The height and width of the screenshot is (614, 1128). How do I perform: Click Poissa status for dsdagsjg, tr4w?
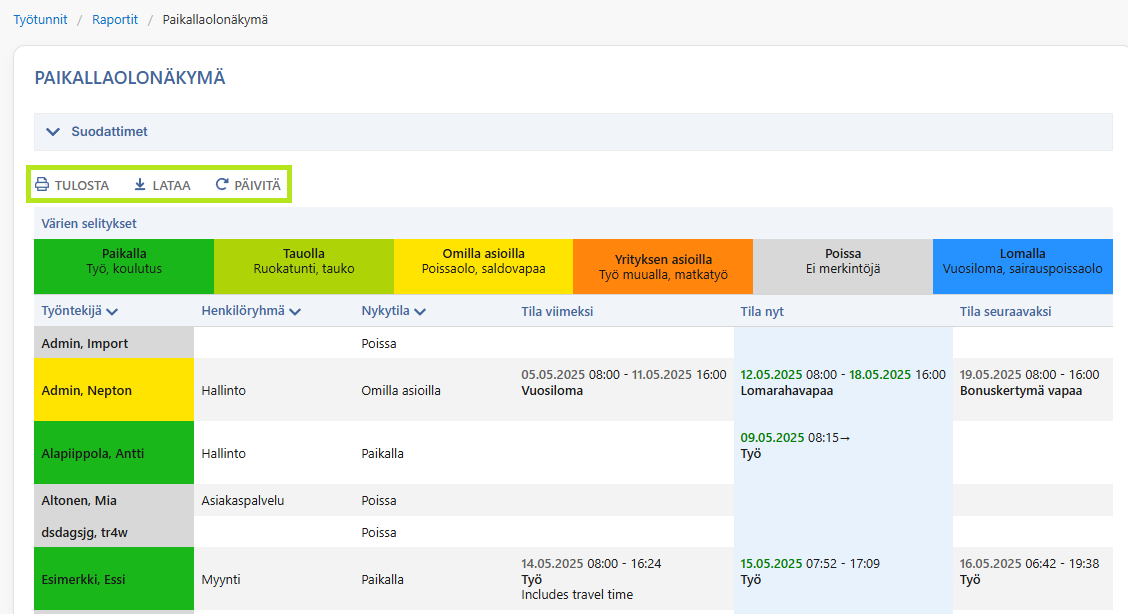(x=379, y=532)
